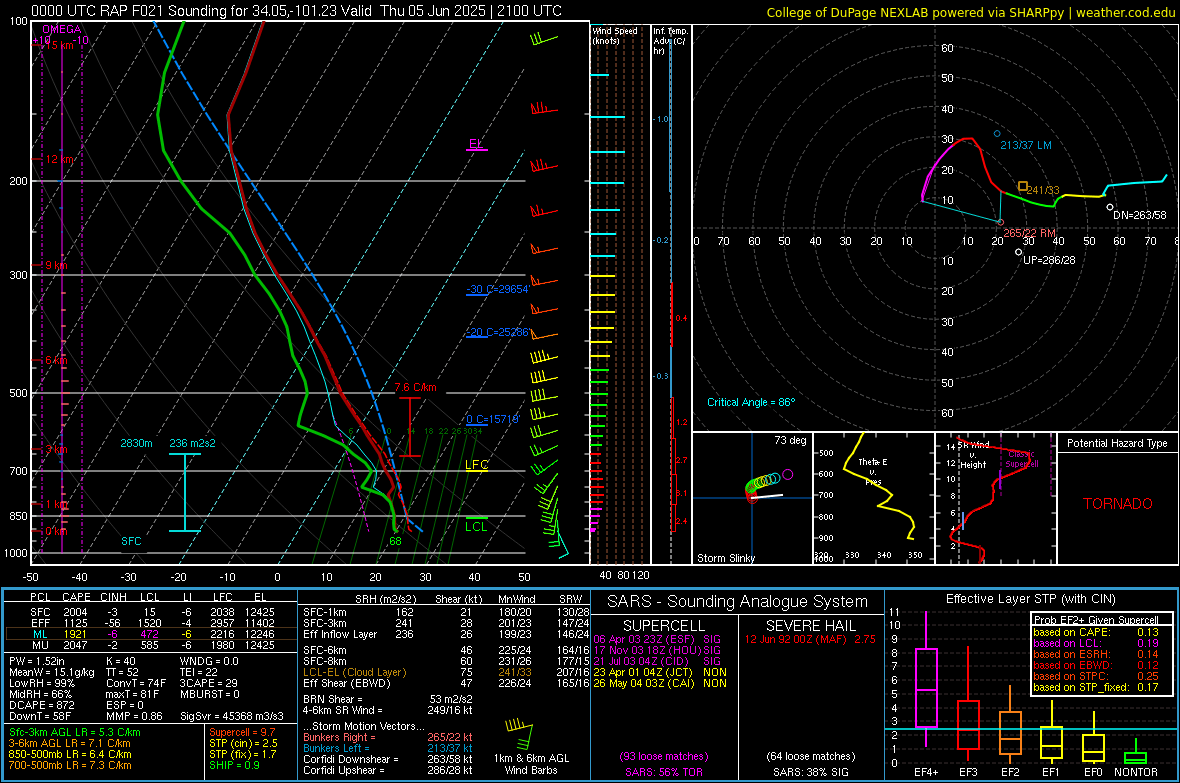Click the Sfc-3km AGL LR = 5.3 C/km entry

click(75, 732)
